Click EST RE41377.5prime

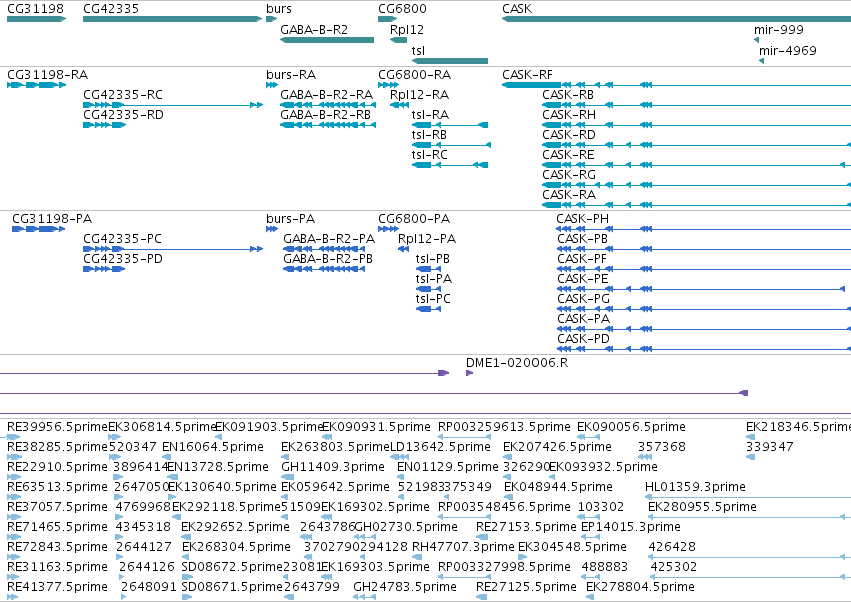click(57, 587)
